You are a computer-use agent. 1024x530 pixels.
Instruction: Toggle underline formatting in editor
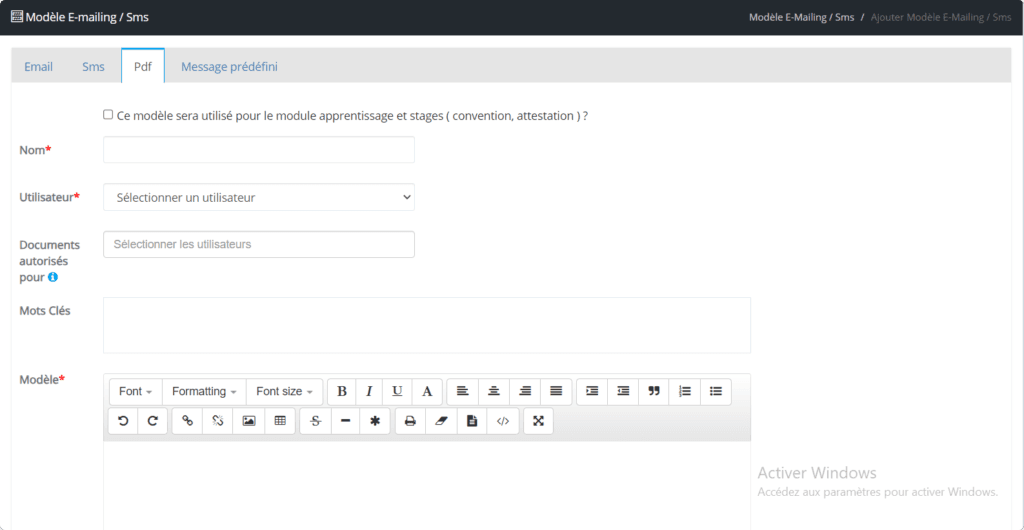(397, 392)
